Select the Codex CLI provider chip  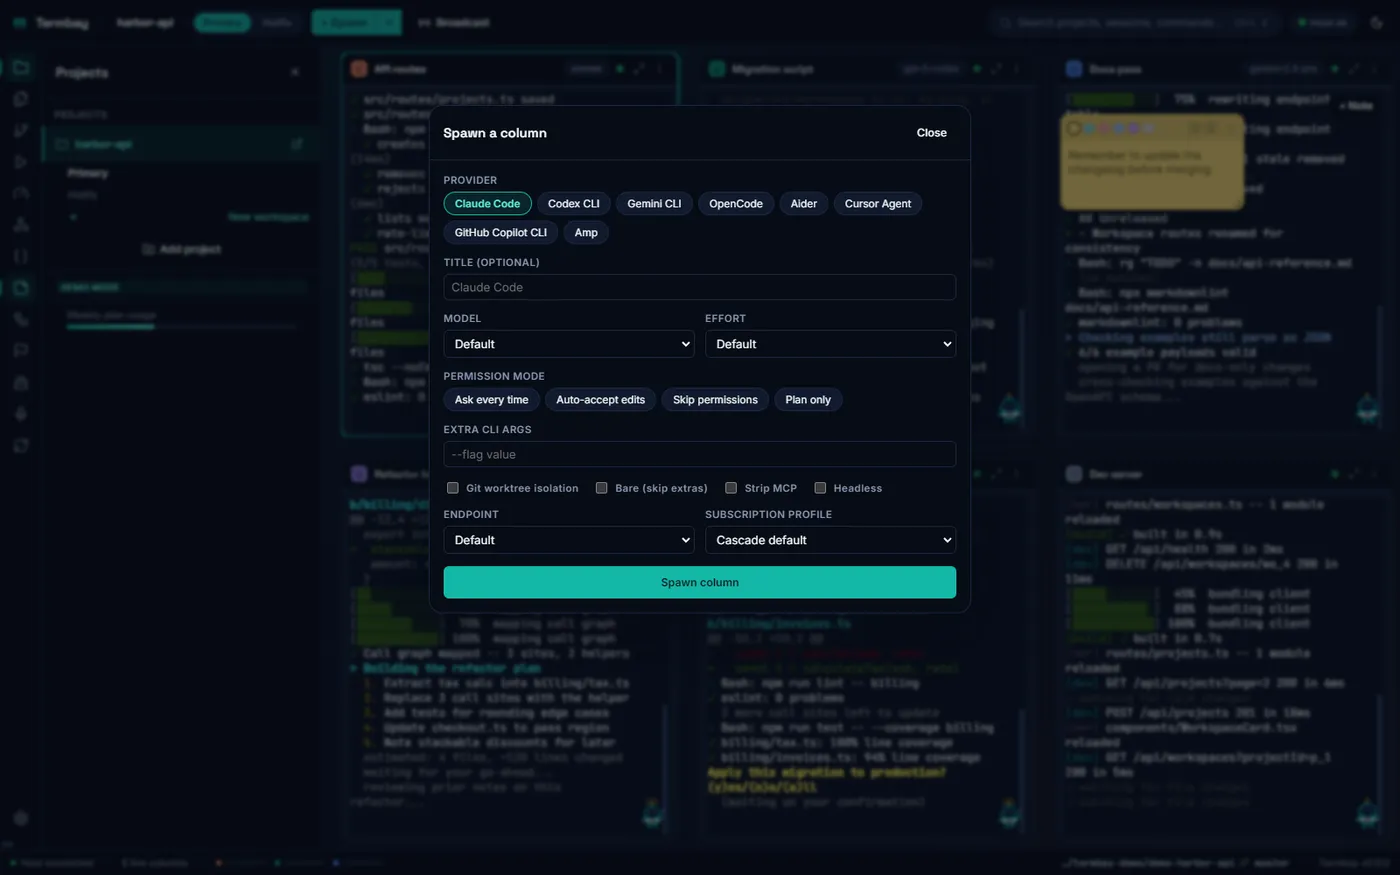573,204
